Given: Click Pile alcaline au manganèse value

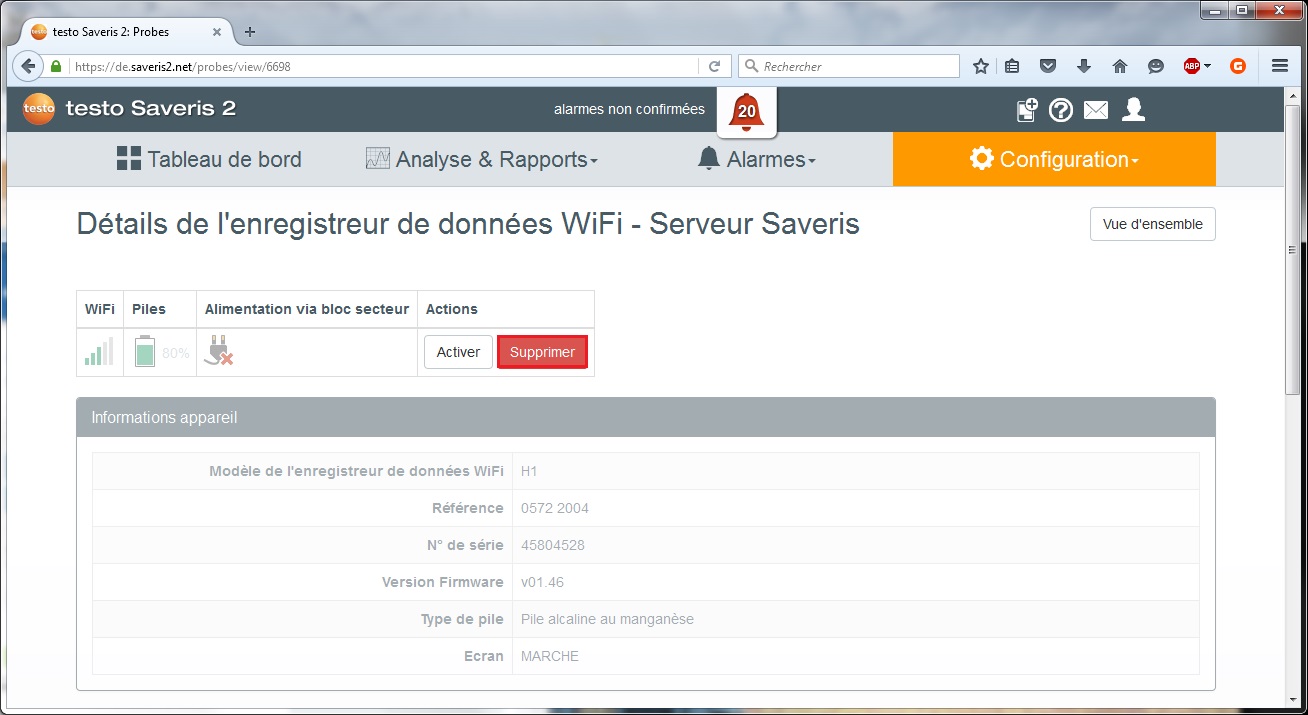Looking at the screenshot, I should tap(607, 619).
